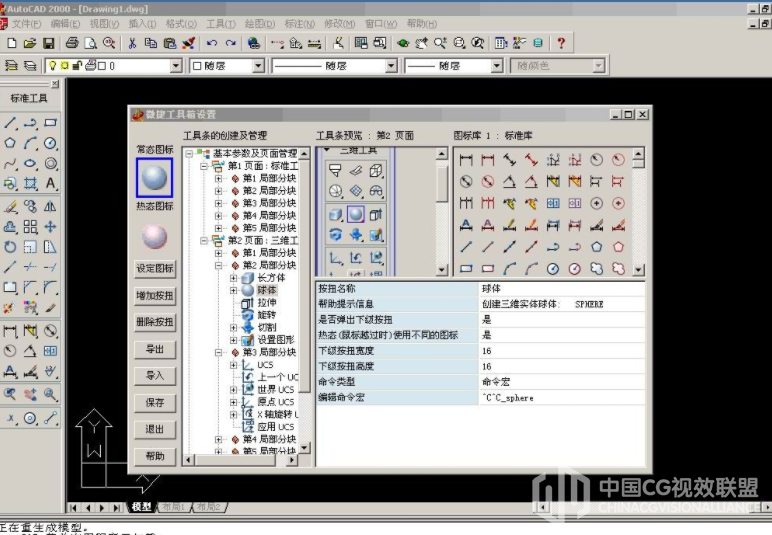
Task: Open the 工具(T) menu
Action: tap(221, 24)
